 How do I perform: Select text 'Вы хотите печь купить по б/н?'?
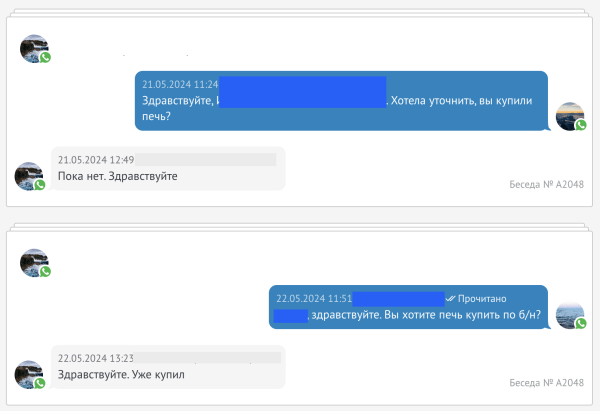[463, 315]
